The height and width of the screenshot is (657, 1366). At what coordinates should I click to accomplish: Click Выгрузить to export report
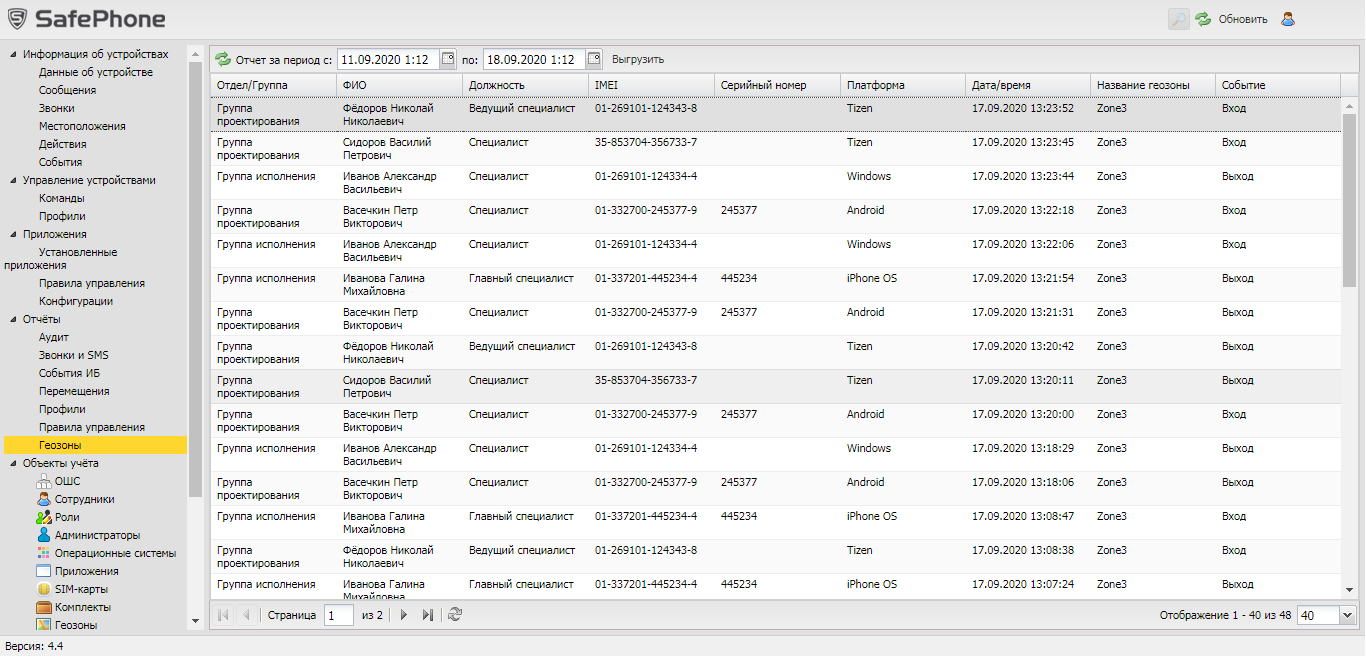[x=638, y=59]
